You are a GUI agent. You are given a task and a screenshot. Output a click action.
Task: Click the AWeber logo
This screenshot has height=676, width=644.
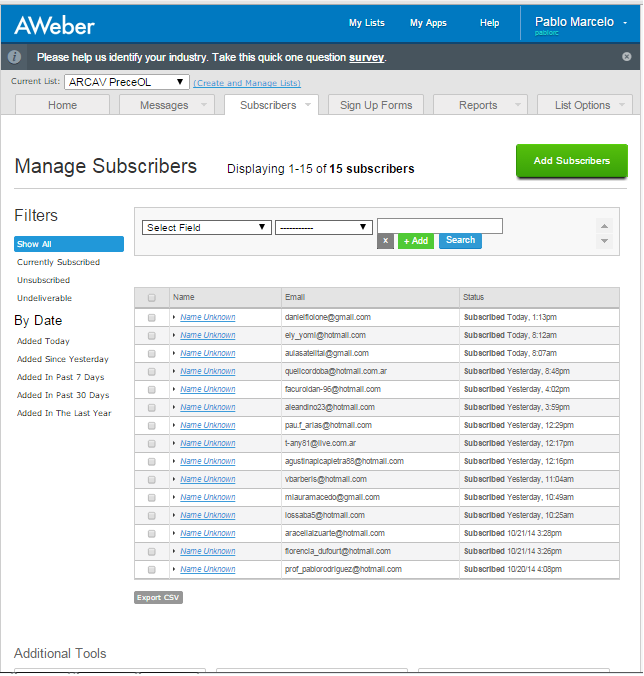54,25
